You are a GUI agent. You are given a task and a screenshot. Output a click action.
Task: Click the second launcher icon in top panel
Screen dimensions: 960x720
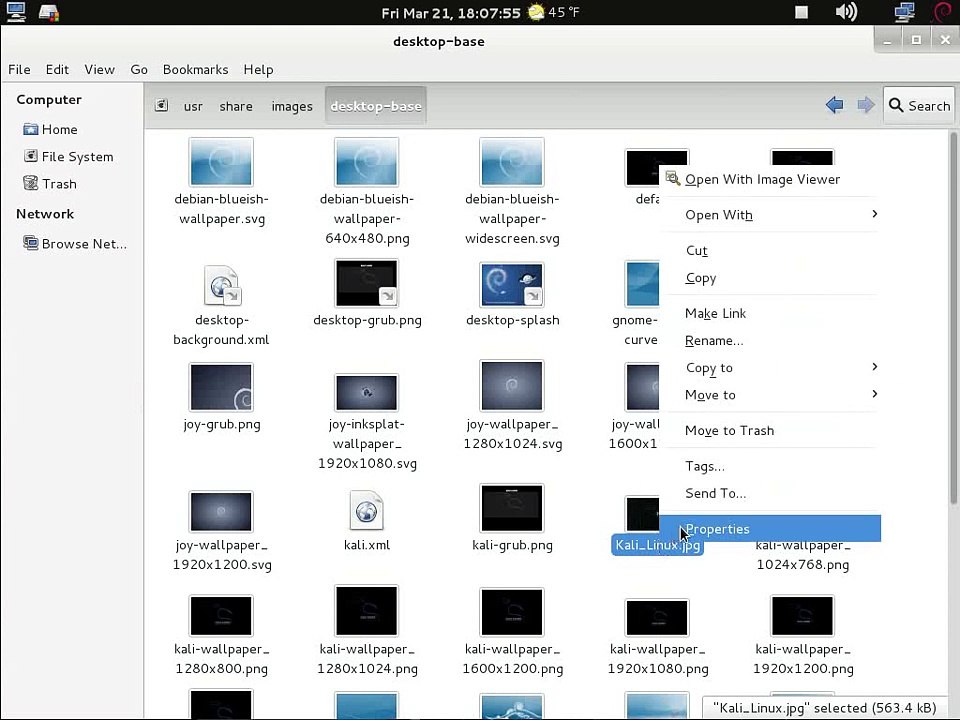click(48, 12)
